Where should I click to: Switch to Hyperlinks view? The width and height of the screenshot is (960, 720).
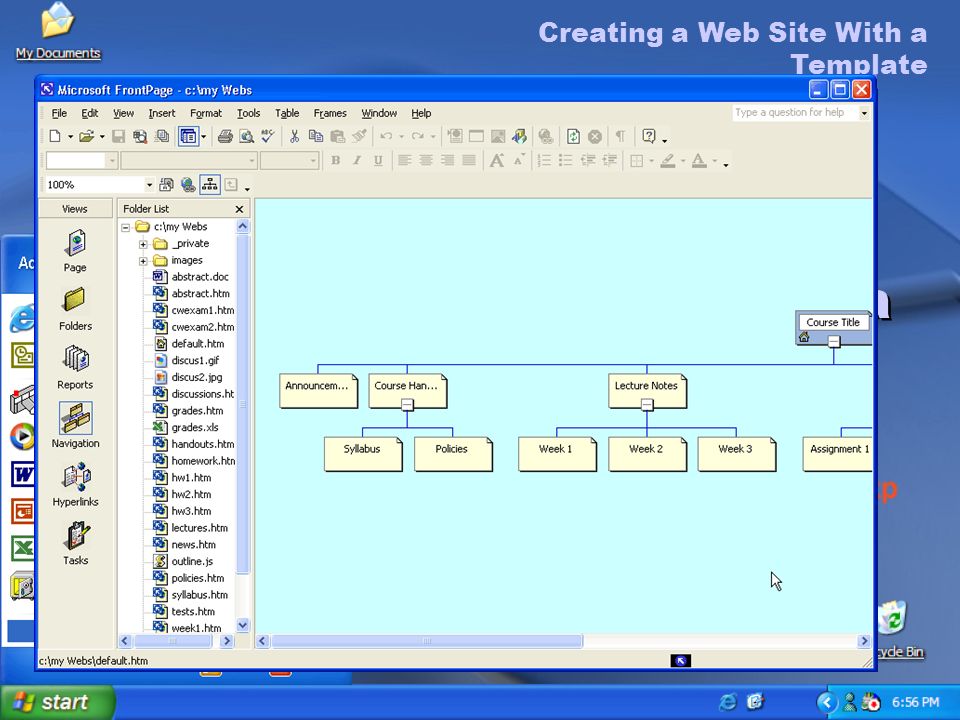click(x=75, y=484)
